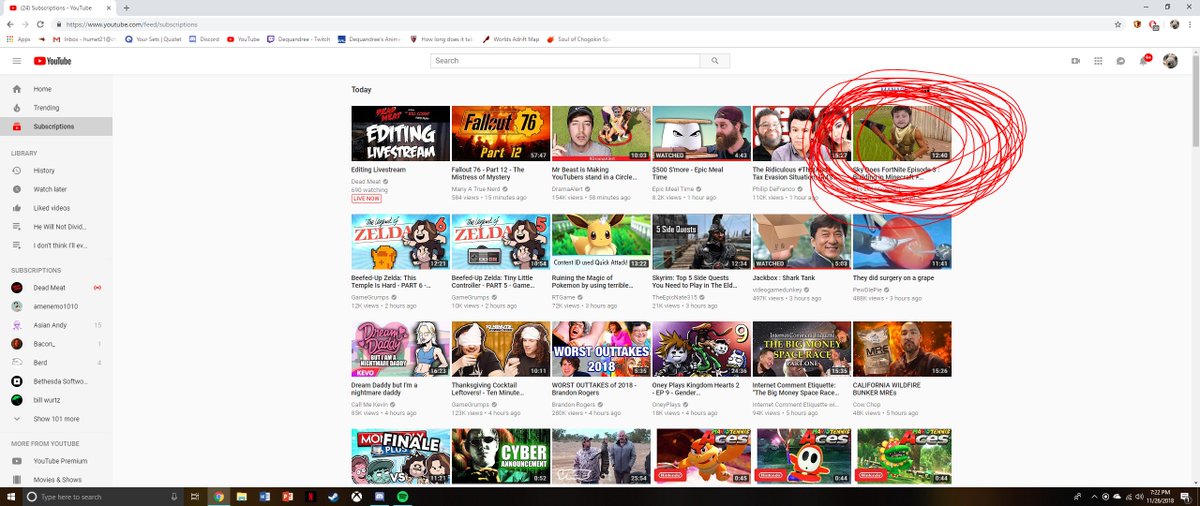This screenshot has width=1200, height=506.
Task: Open the Dequandree - Twitch bookmark
Action: pos(299,39)
